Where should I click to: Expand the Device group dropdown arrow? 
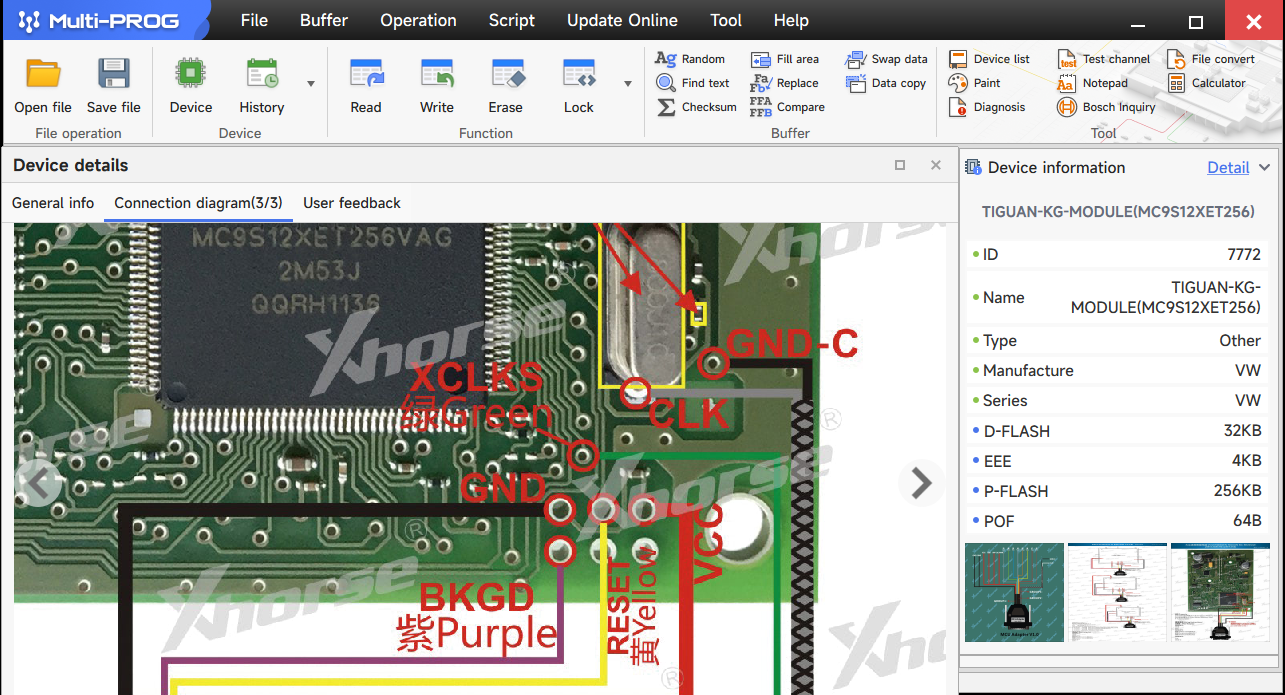tap(311, 84)
